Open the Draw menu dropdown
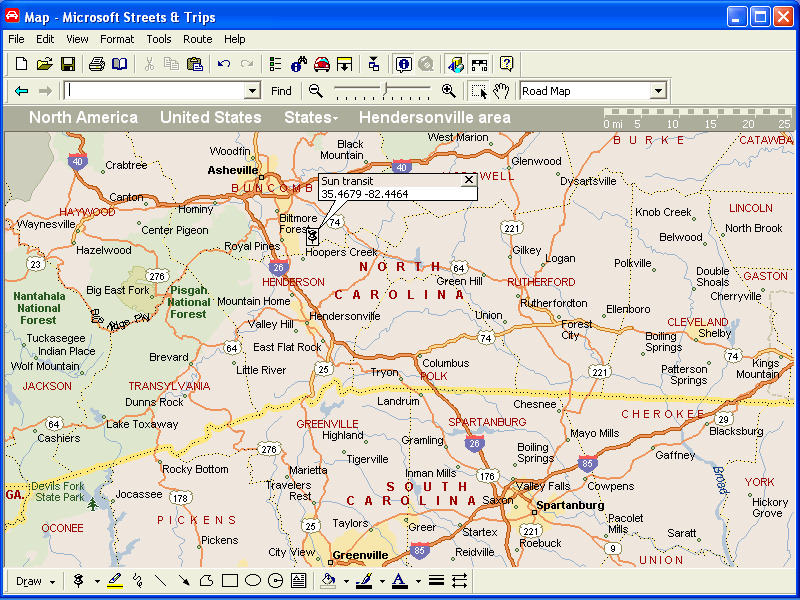The image size is (800, 600). click(x=35, y=580)
